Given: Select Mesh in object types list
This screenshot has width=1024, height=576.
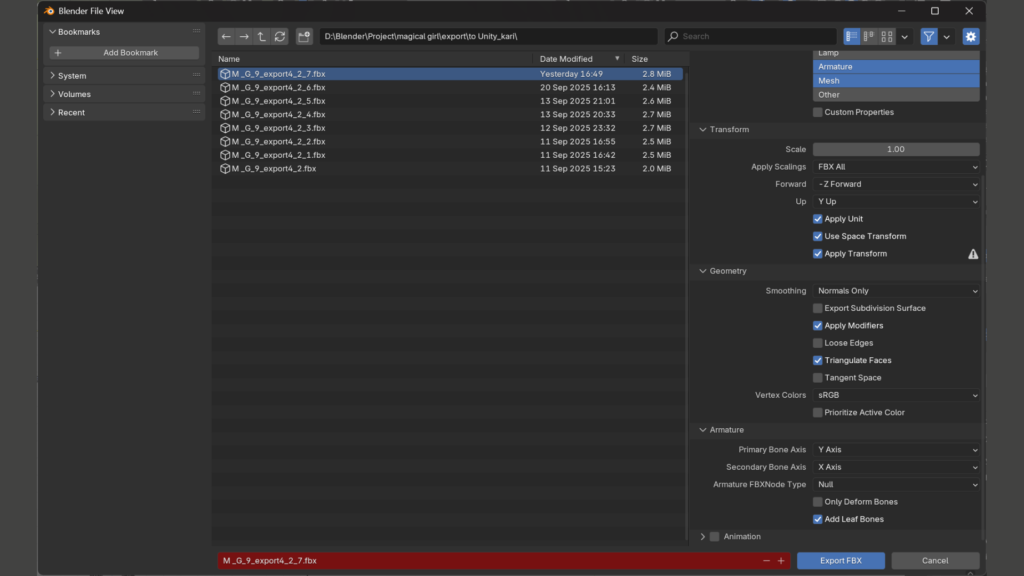Looking at the screenshot, I should pos(896,81).
